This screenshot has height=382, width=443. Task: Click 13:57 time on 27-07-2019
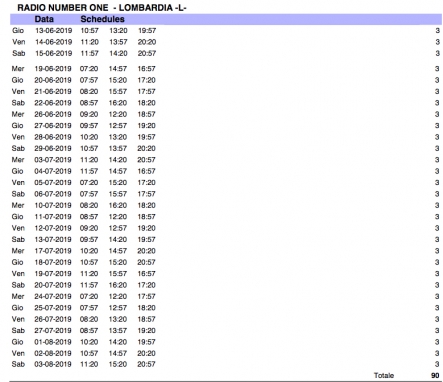[x=118, y=331]
